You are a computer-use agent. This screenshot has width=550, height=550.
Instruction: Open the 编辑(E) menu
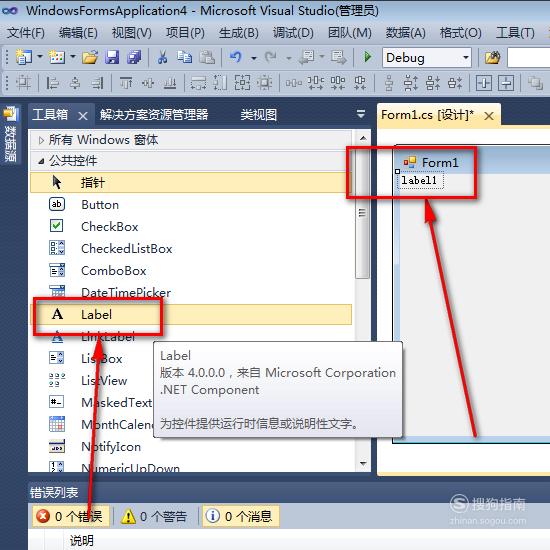[78, 33]
